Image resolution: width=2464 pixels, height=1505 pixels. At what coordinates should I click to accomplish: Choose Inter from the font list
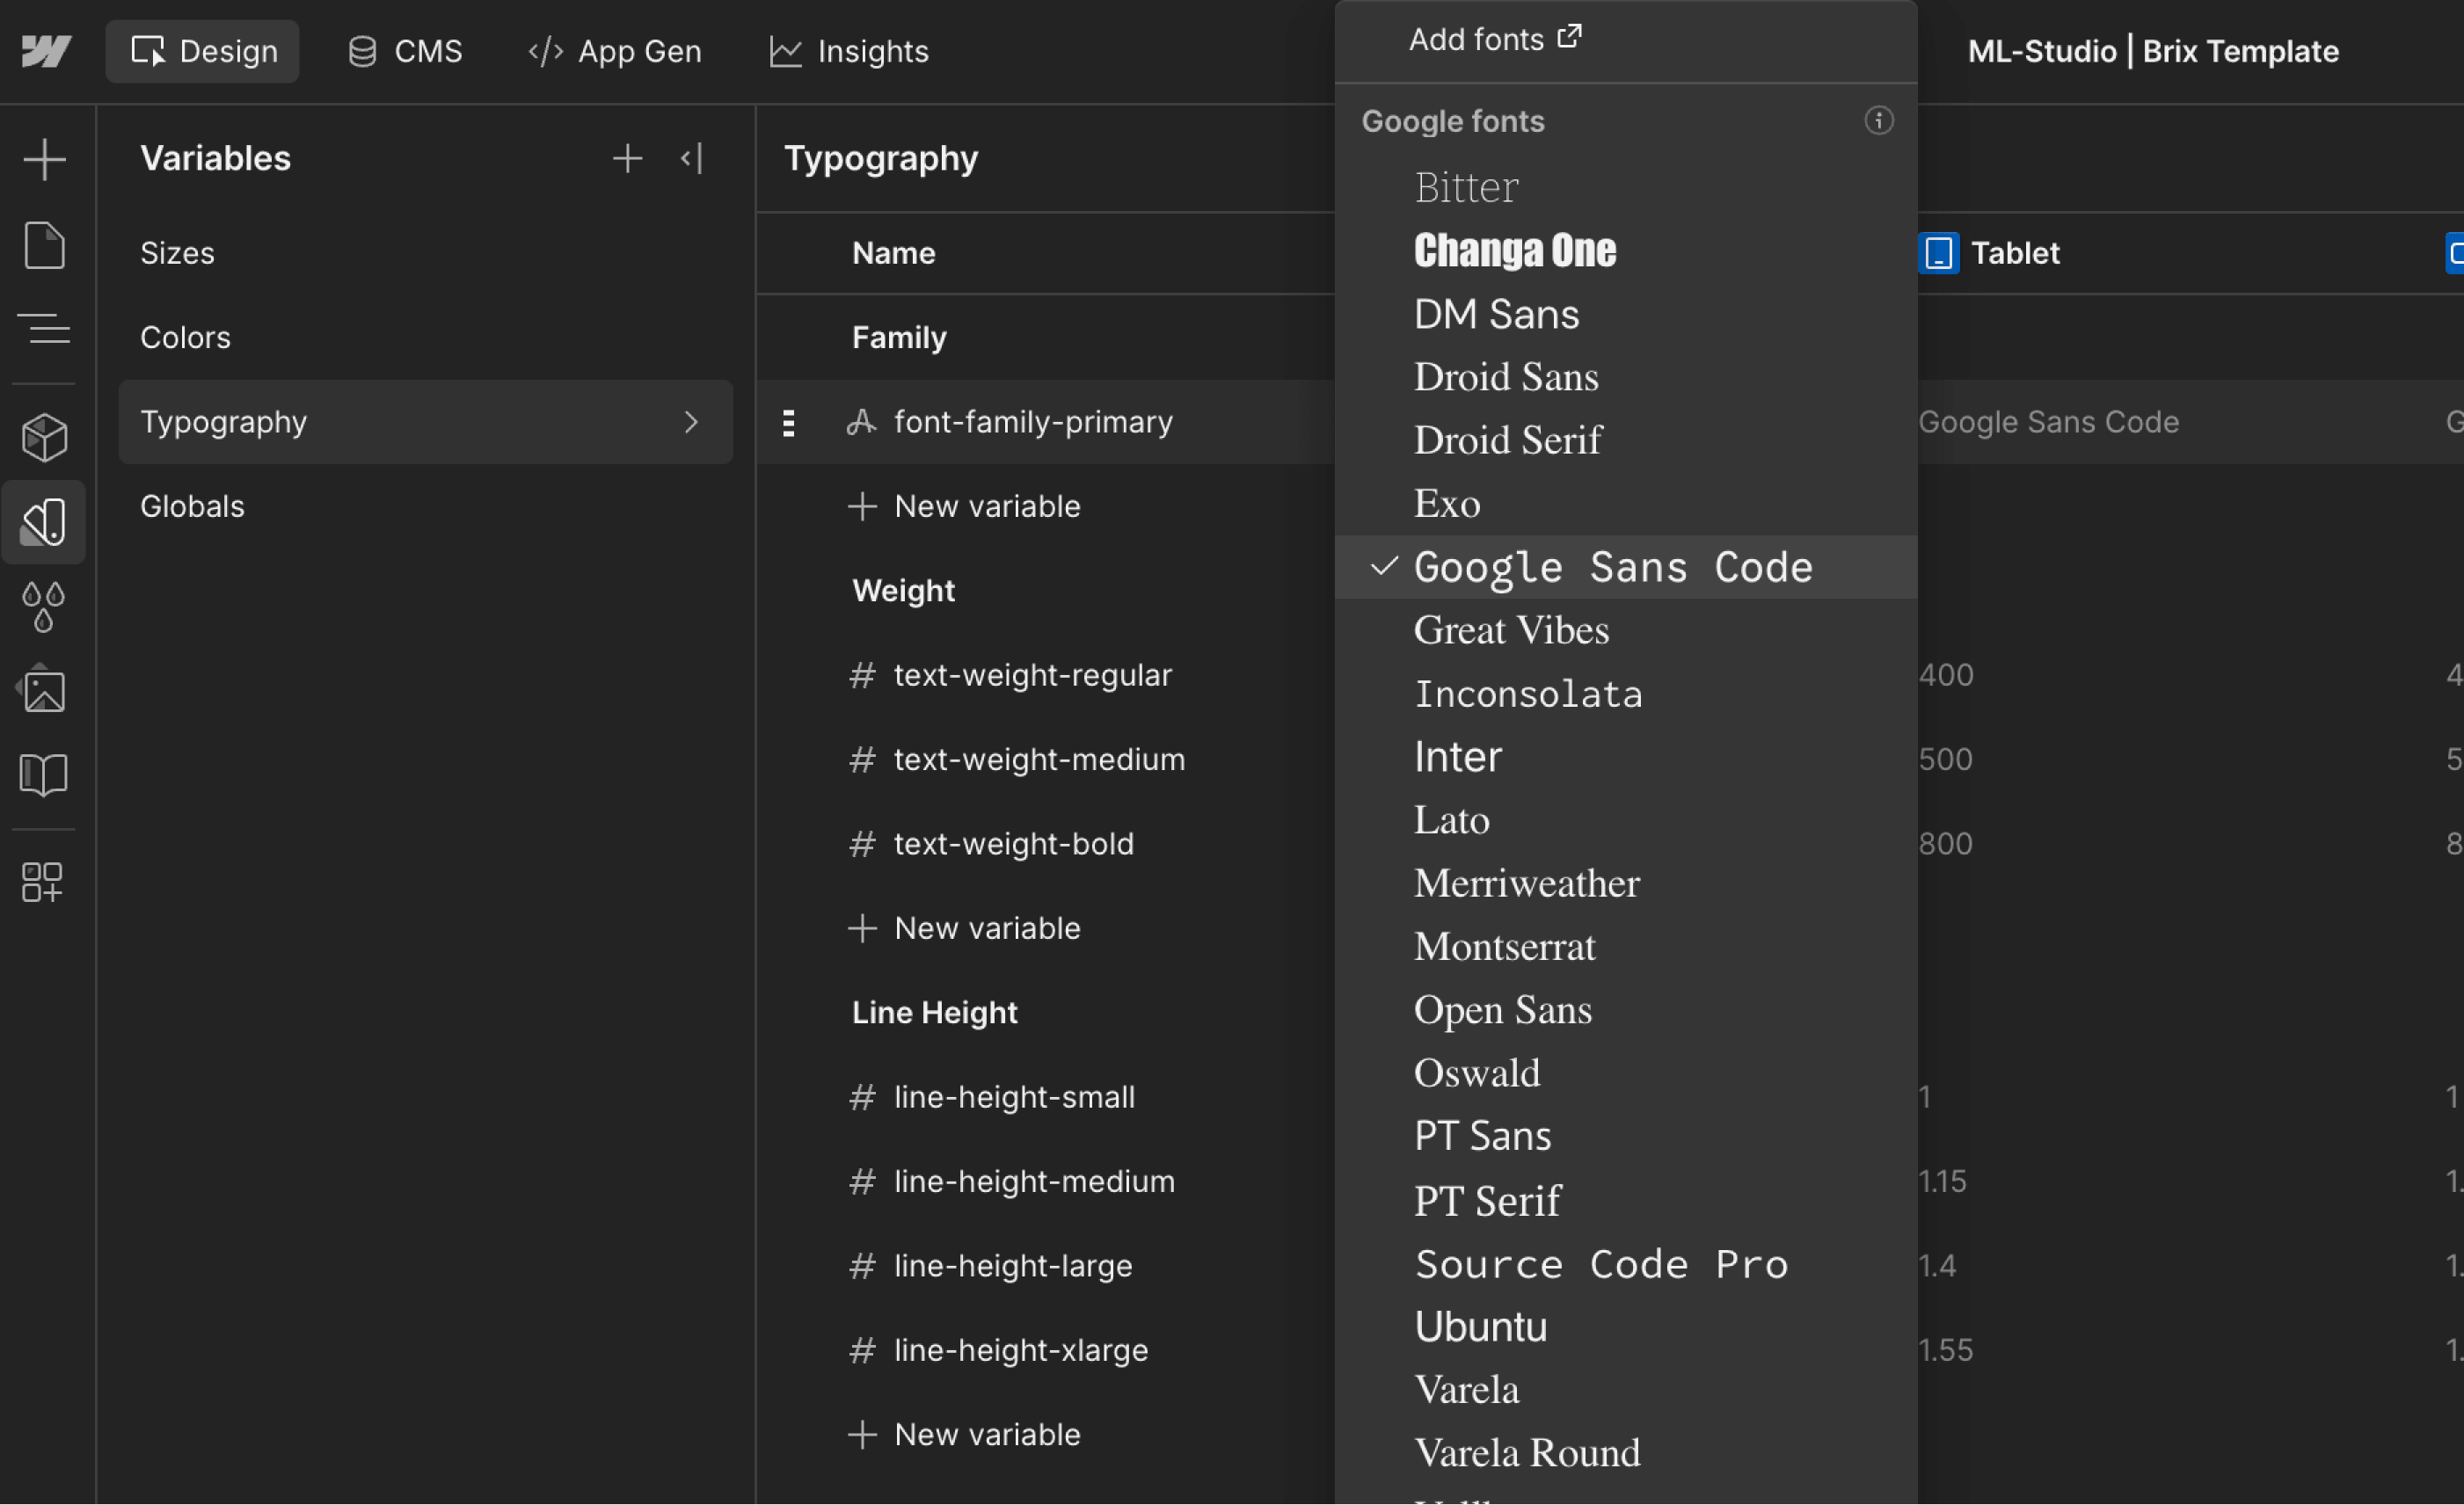(1456, 757)
